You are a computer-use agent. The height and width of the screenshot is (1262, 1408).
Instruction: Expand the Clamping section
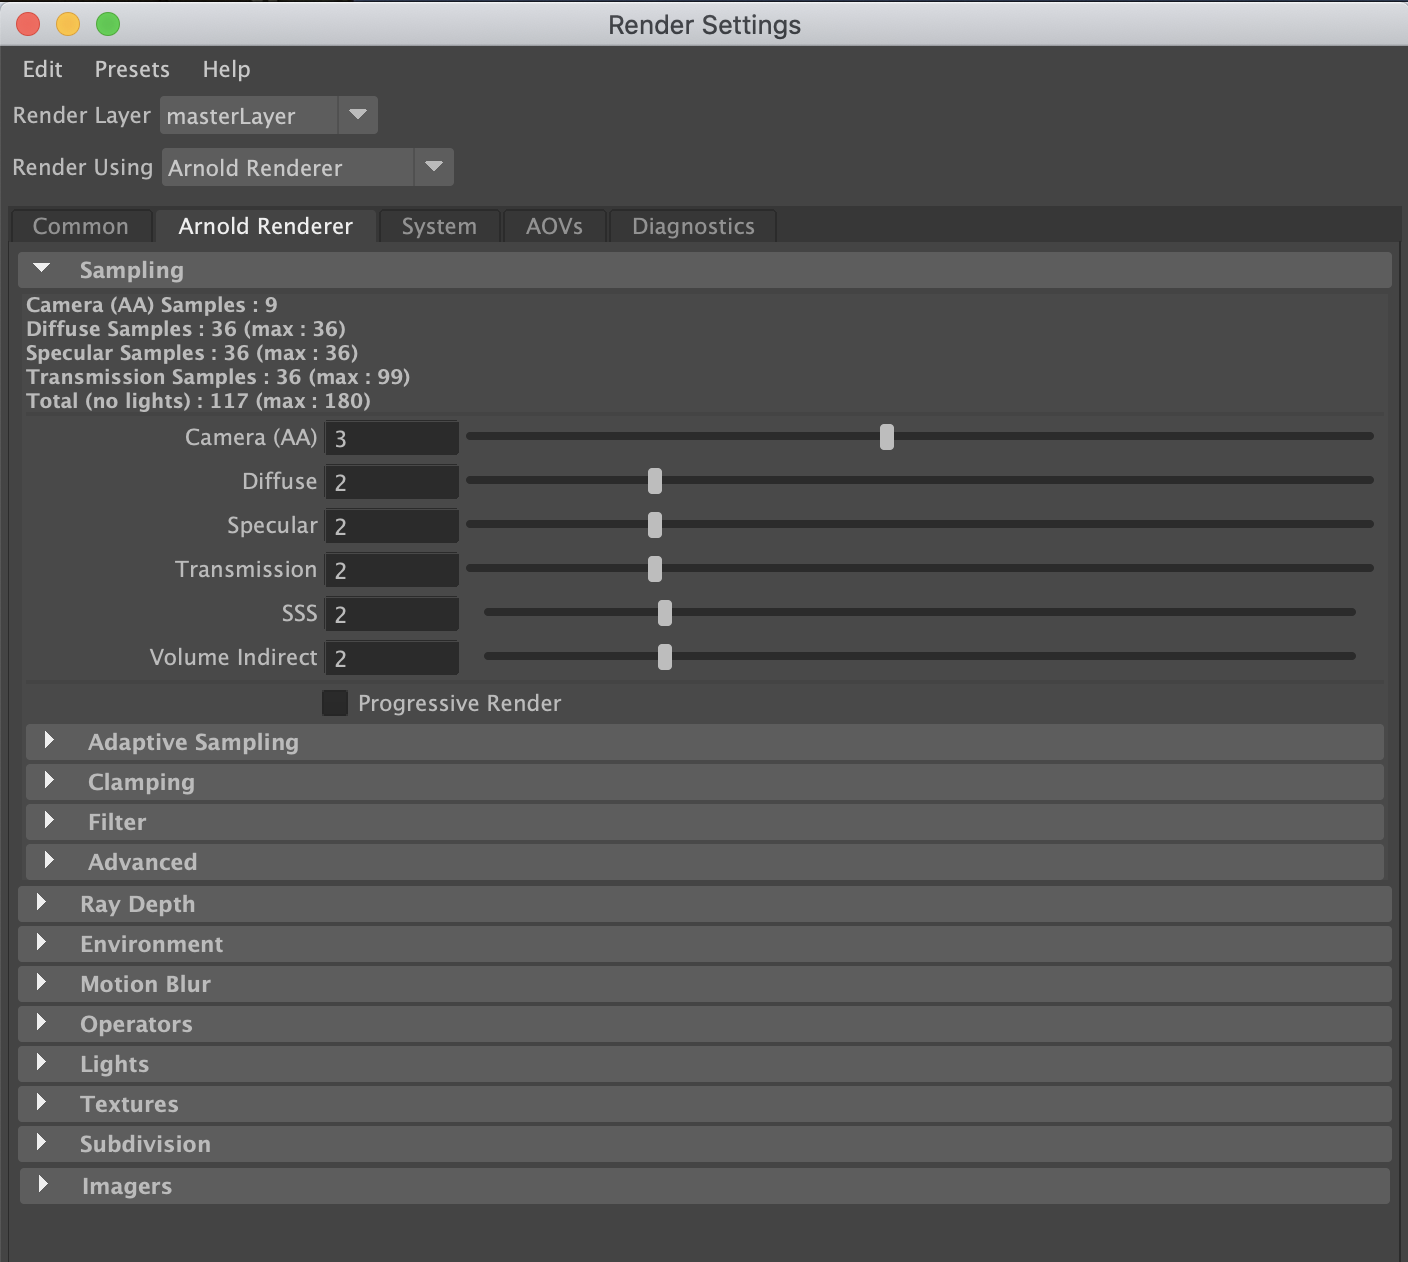pyautogui.click(x=48, y=781)
